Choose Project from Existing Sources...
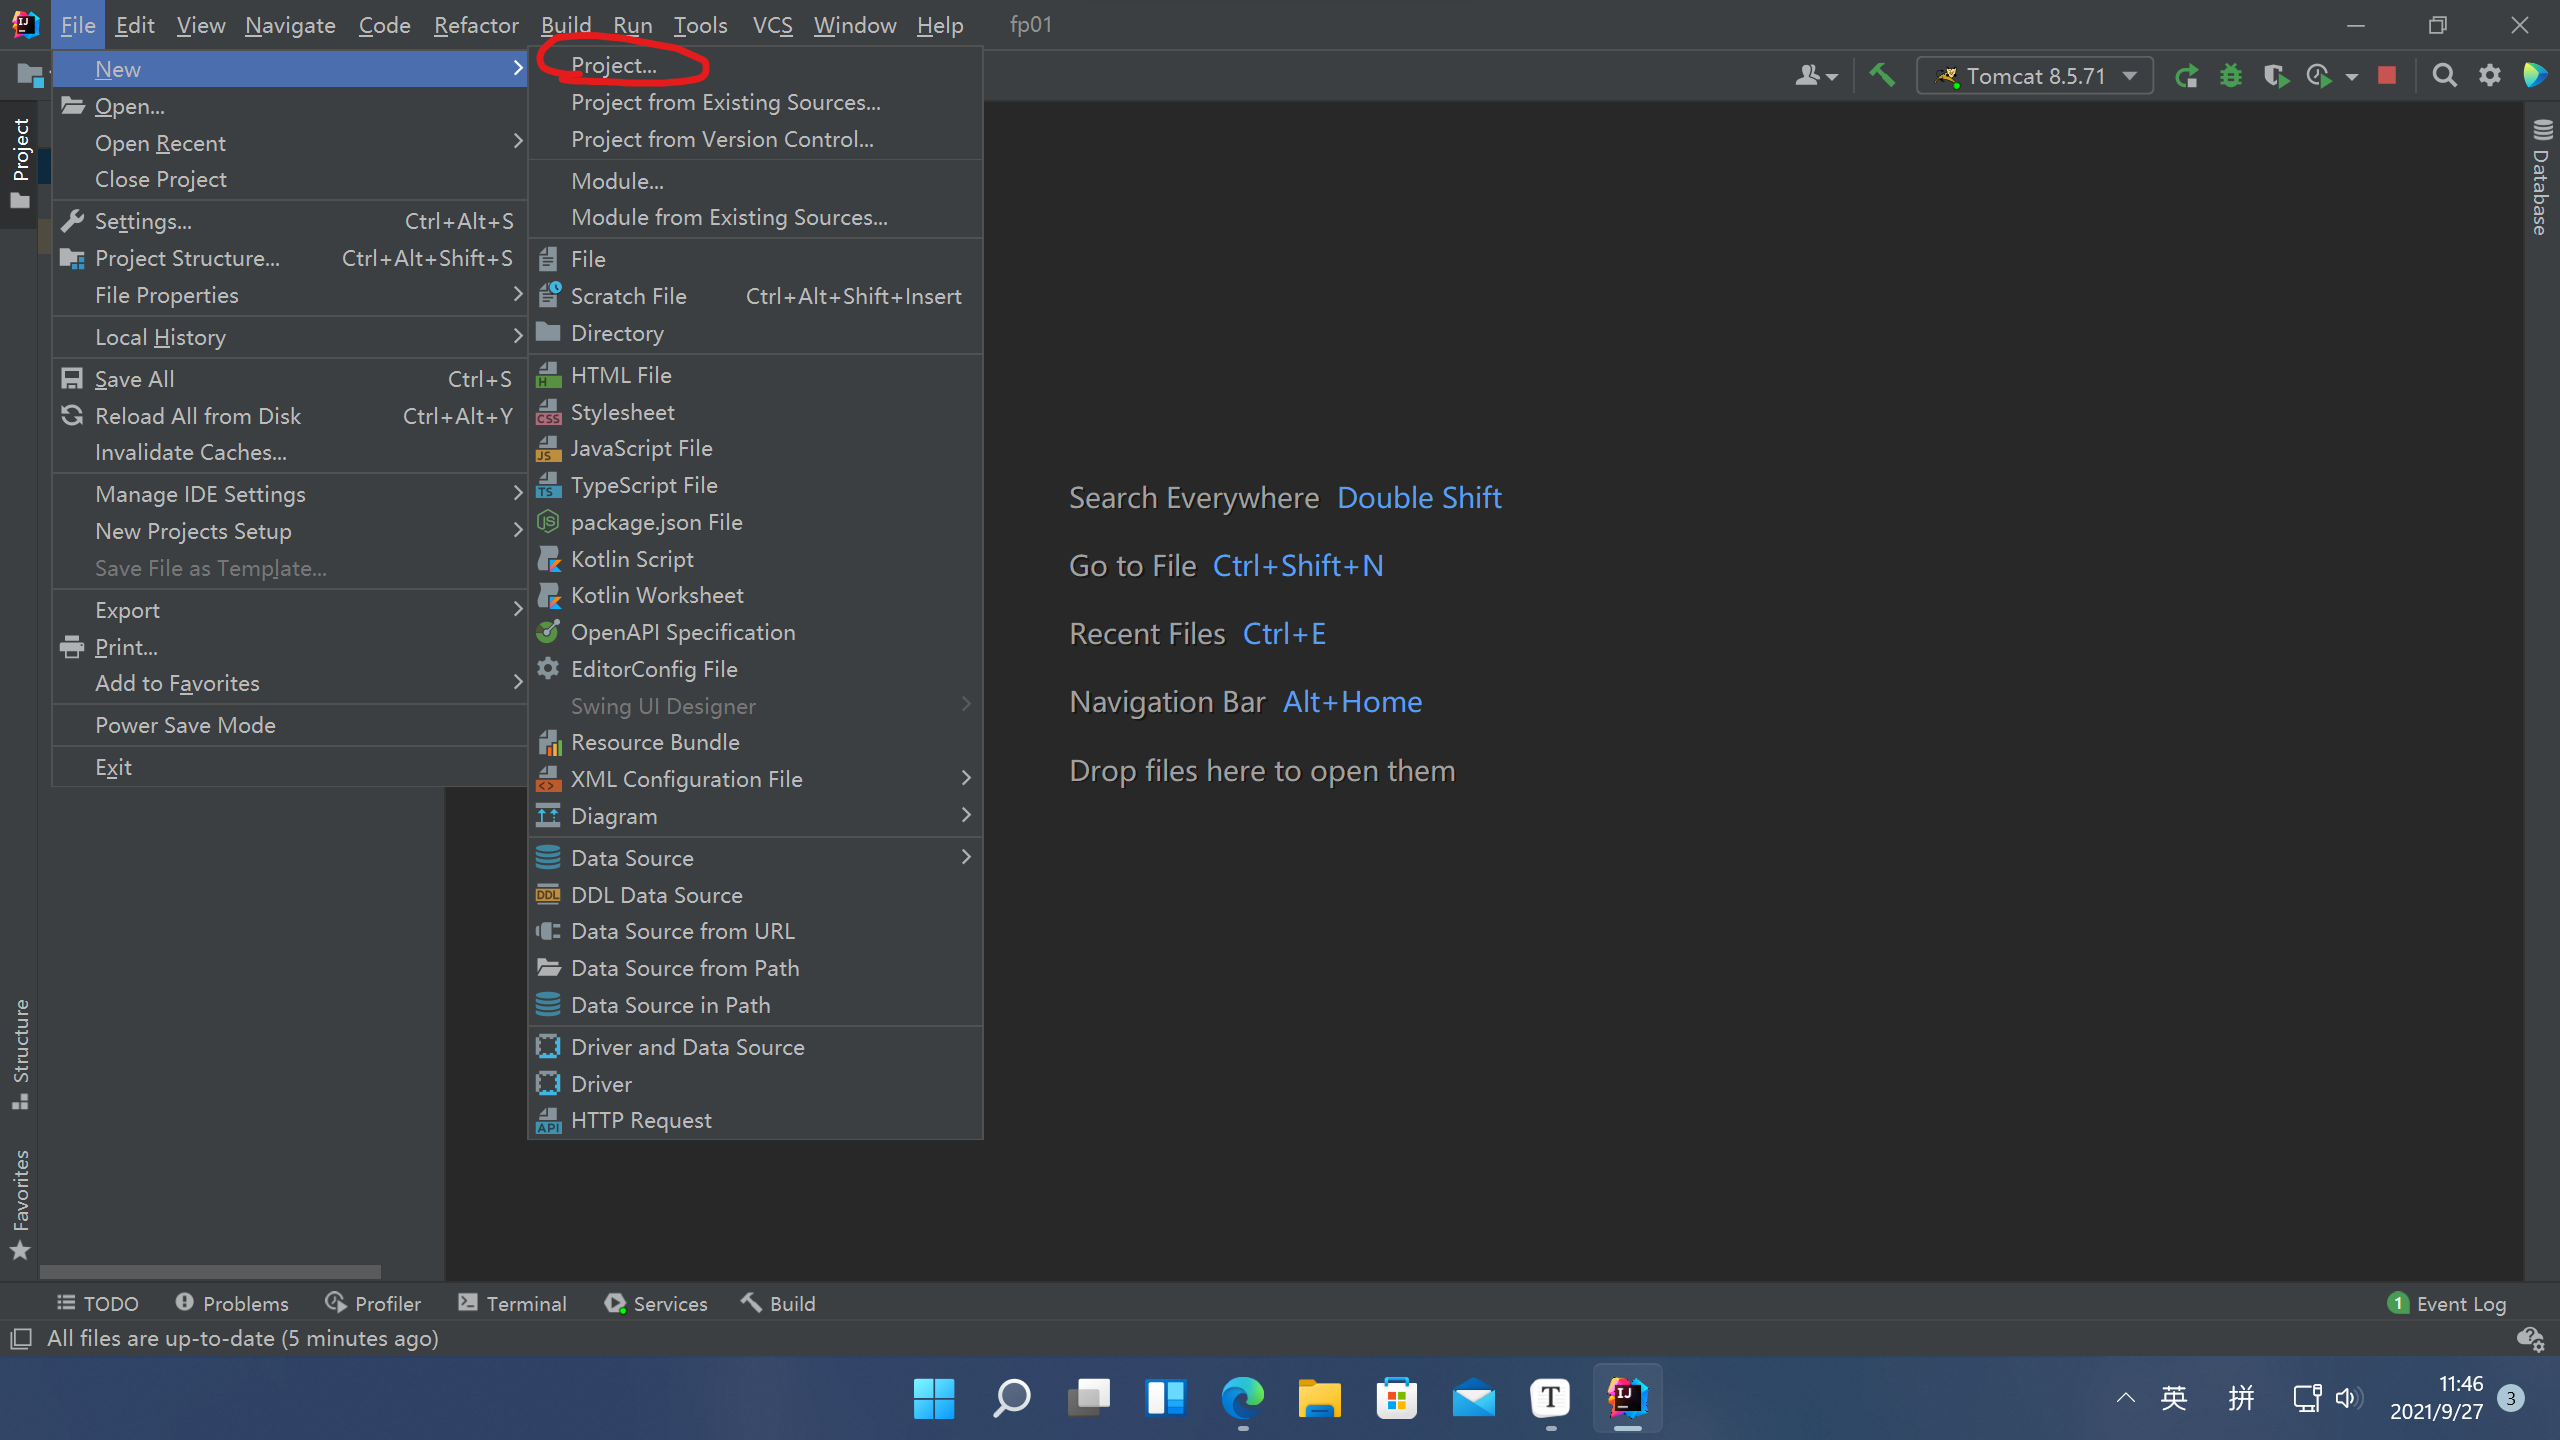The width and height of the screenshot is (2560, 1440). [755, 102]
